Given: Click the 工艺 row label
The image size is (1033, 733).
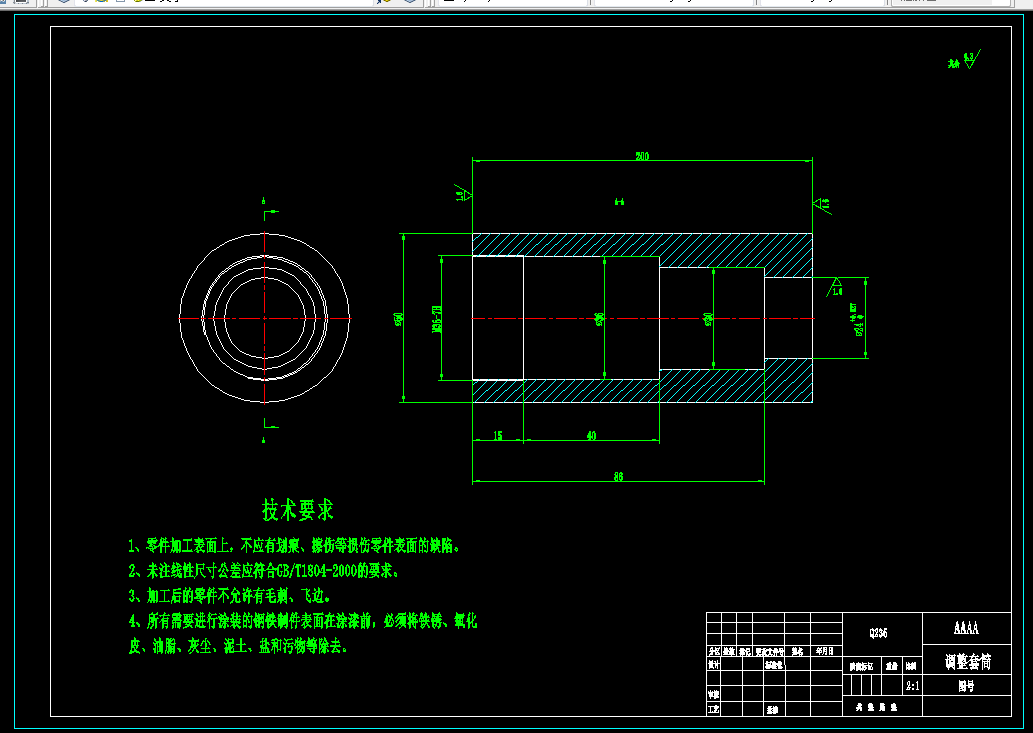Looking at the screenshot, I should tap(713, 709).
